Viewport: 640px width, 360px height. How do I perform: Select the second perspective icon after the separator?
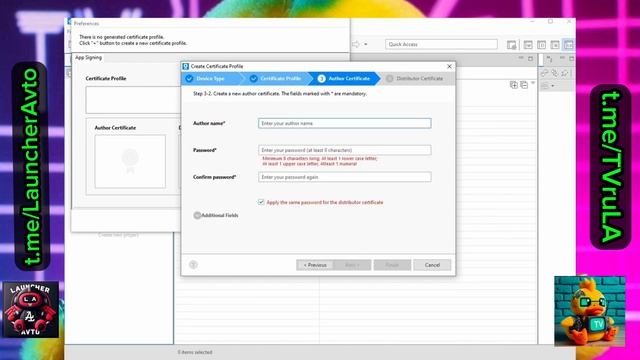point(542,44)
